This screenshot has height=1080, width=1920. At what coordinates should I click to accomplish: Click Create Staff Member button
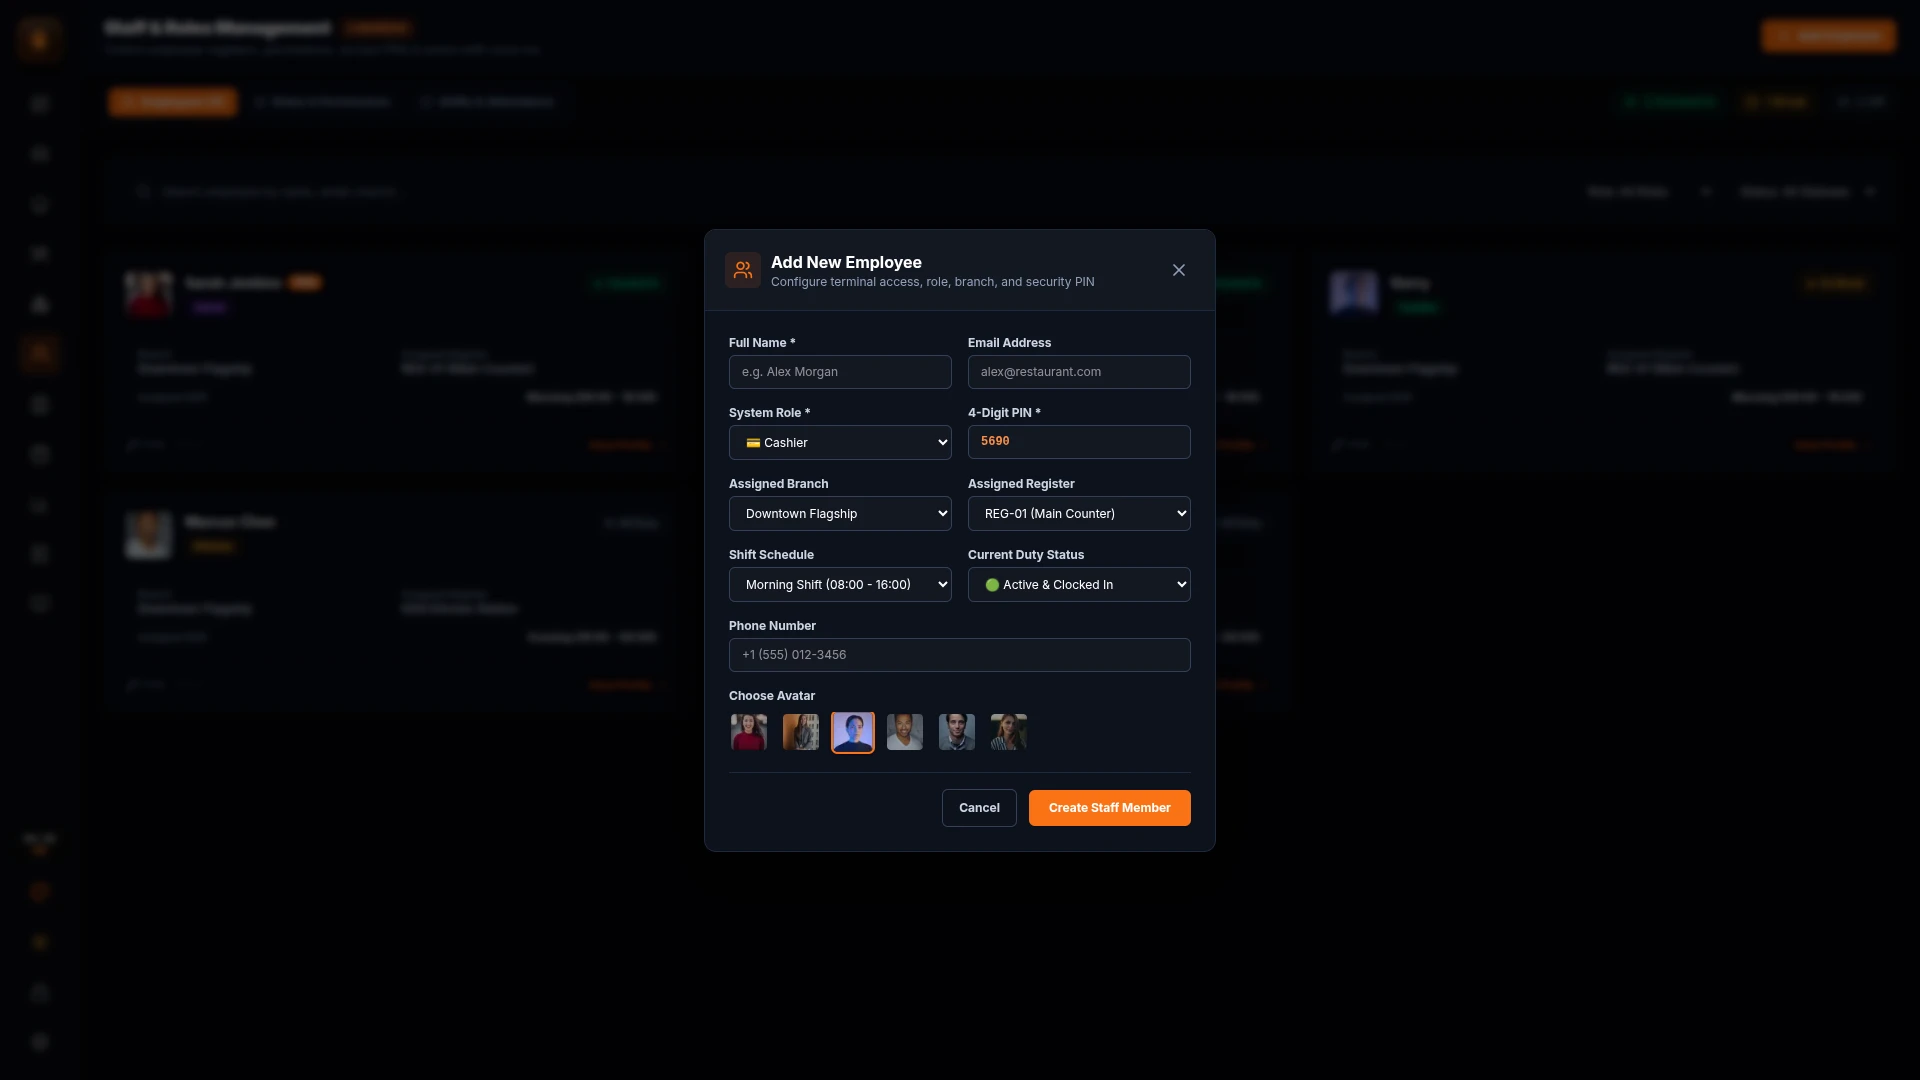pos(1110,808)
